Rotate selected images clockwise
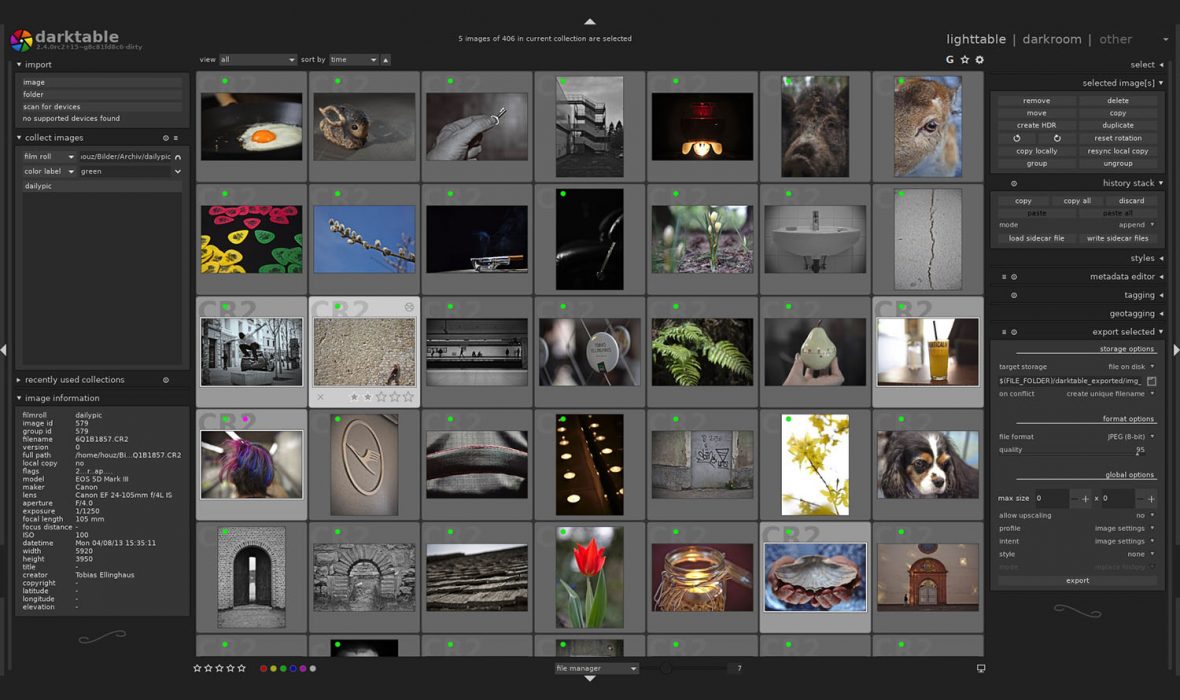The height and width of the screenshot is (700, 1180). [x=1057, y=138]
